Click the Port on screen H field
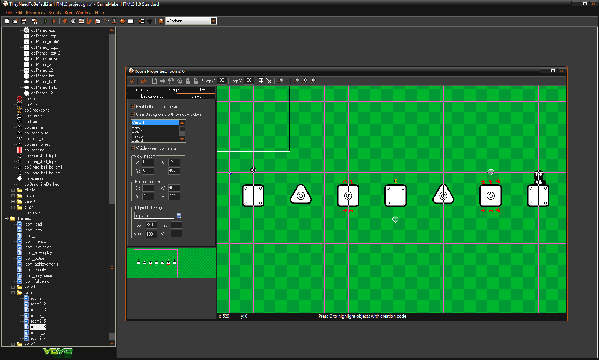 tap(174, 196)
